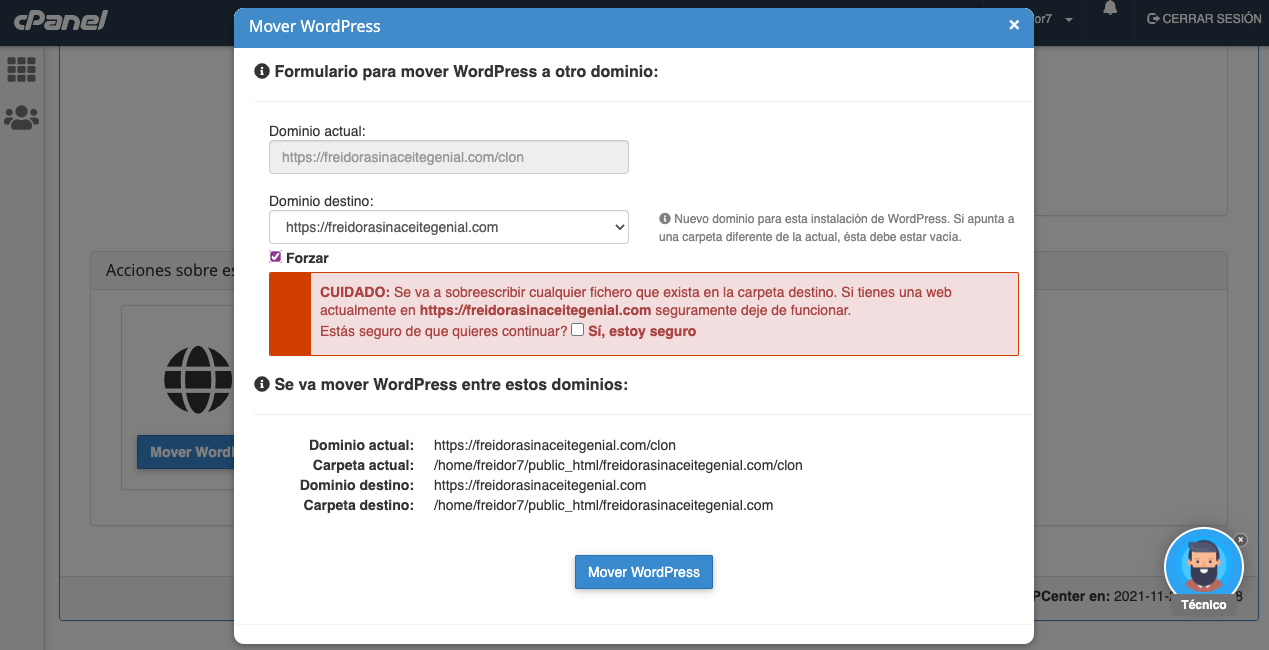This screenshot has height=650, width=1269.
Task: Click CERRAR SESIÓN logout link
Action: pyautogui.click(x=1204, y=19)
